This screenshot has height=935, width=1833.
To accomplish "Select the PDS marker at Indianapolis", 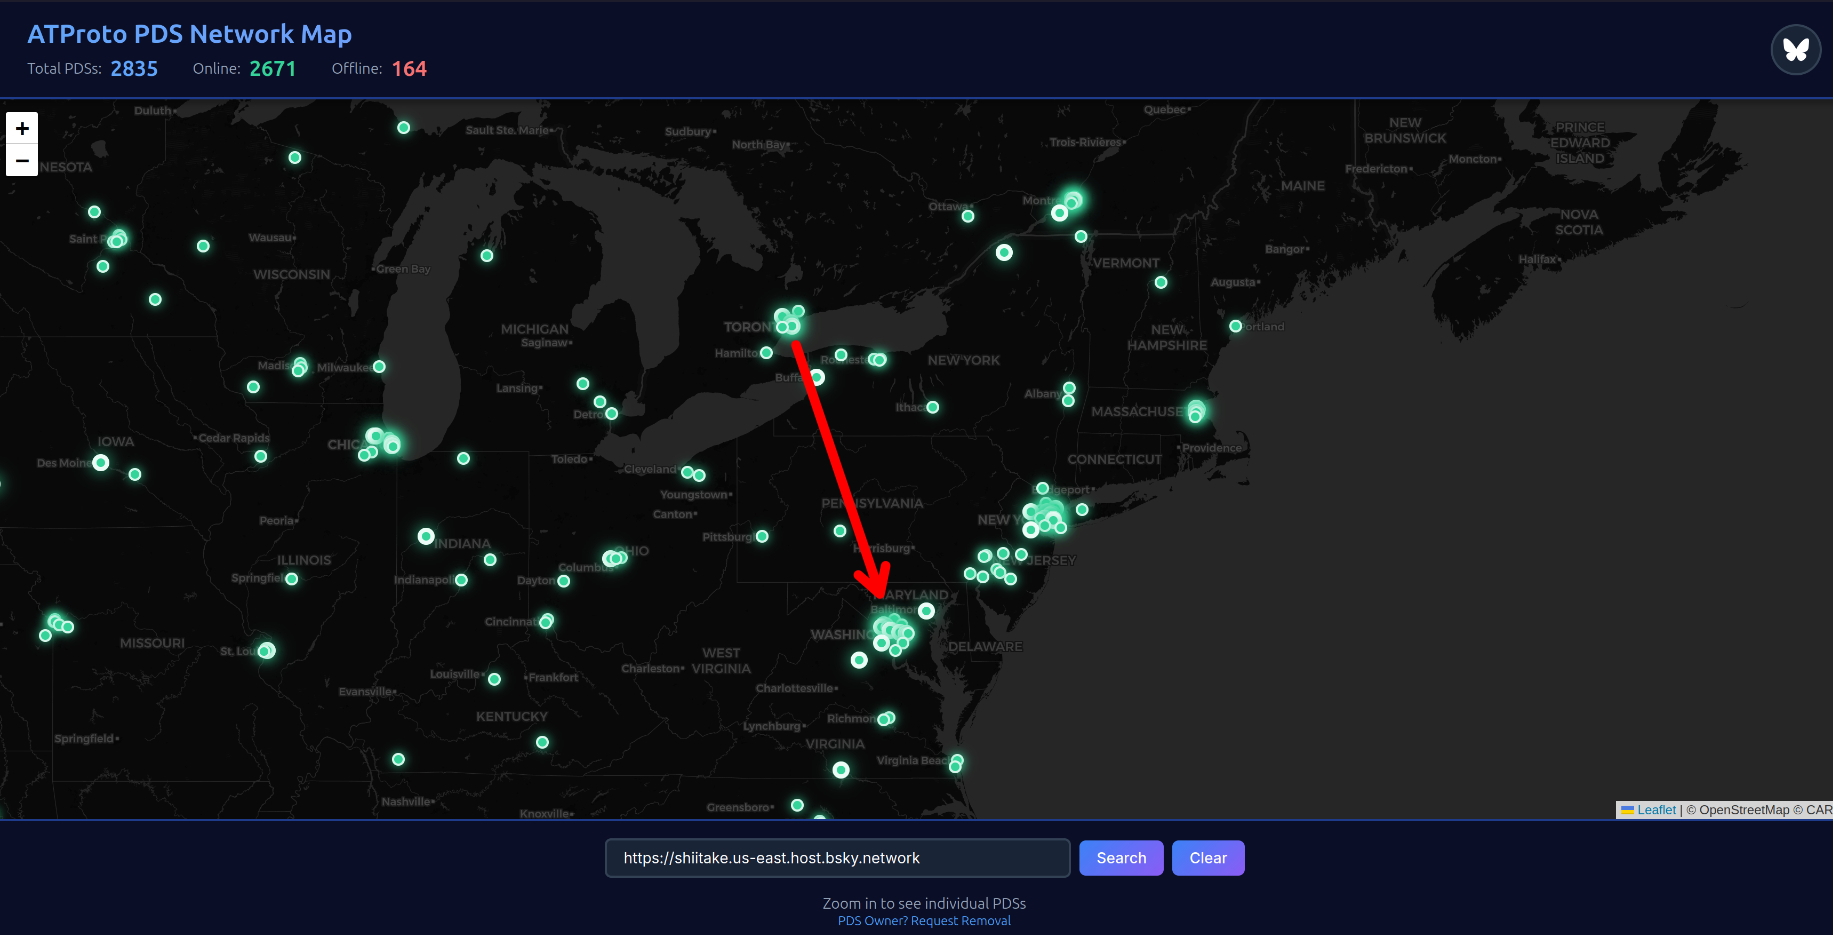I will (461, 580).
